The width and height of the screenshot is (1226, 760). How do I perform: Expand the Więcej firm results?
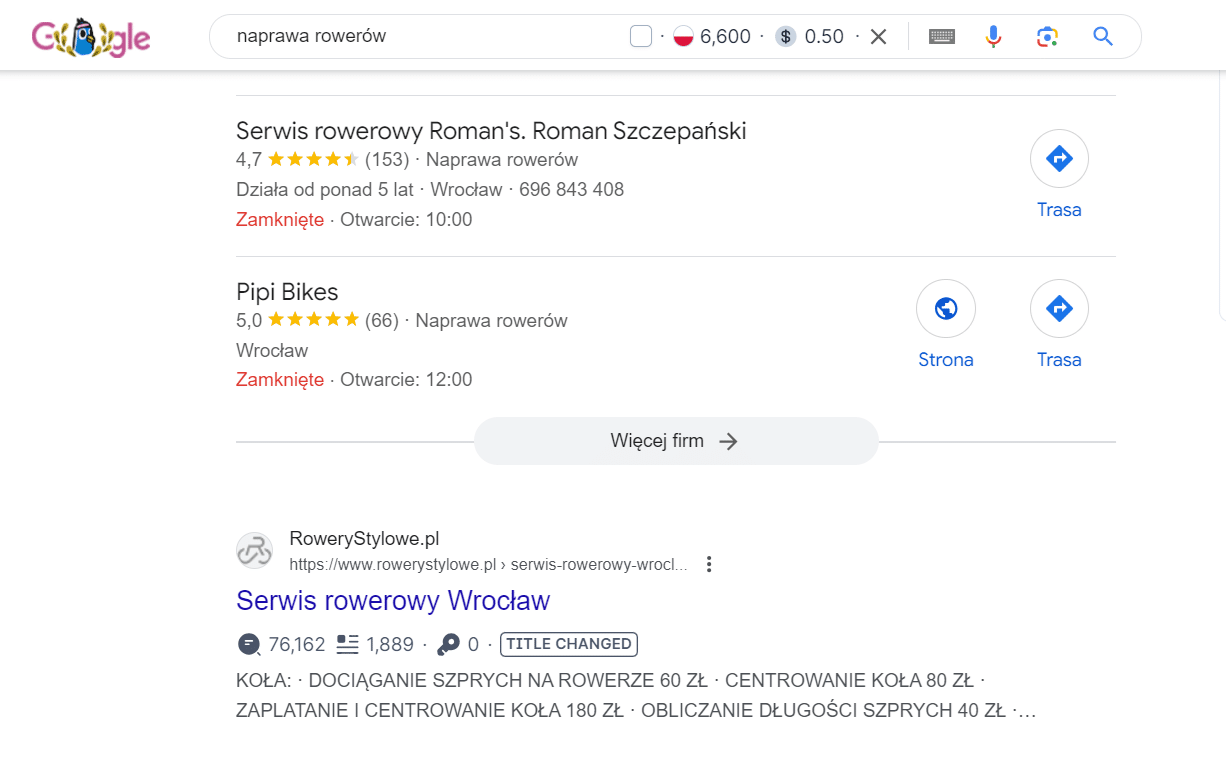[x=676, y=441]
